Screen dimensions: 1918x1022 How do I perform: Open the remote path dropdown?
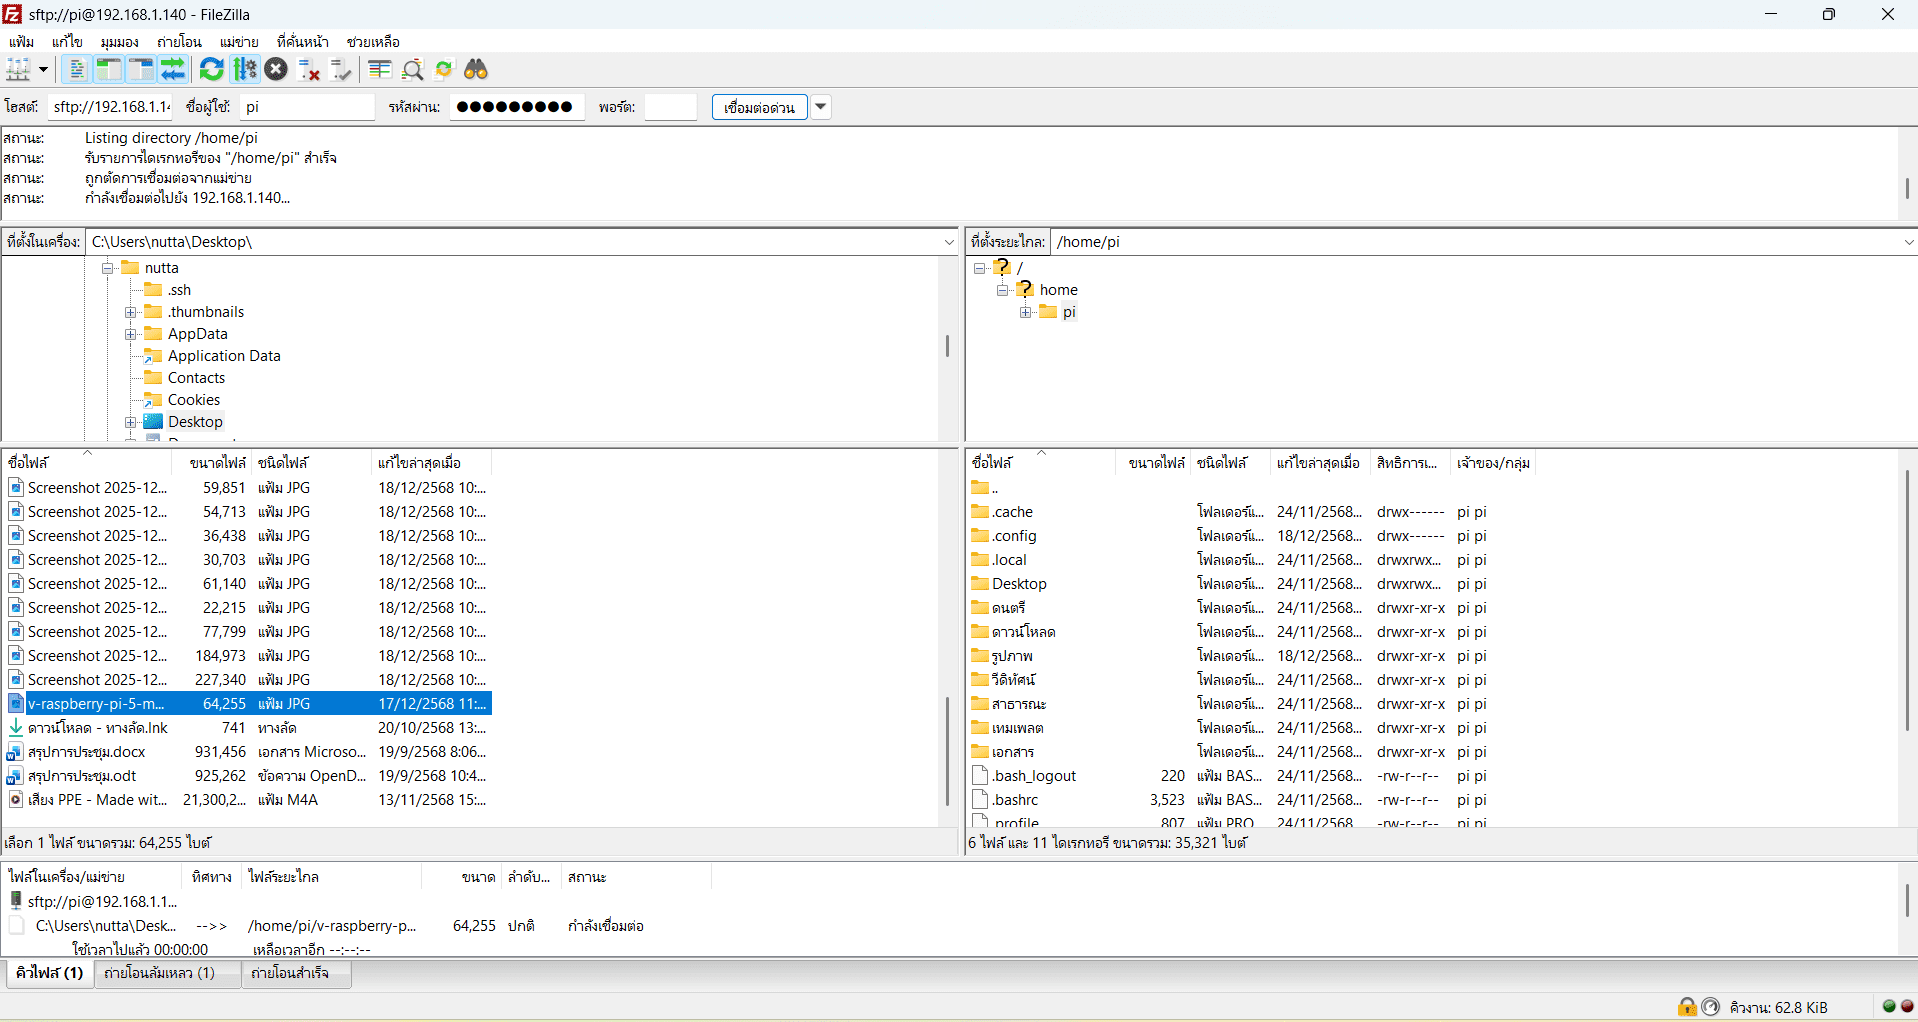pos(1908,242)
